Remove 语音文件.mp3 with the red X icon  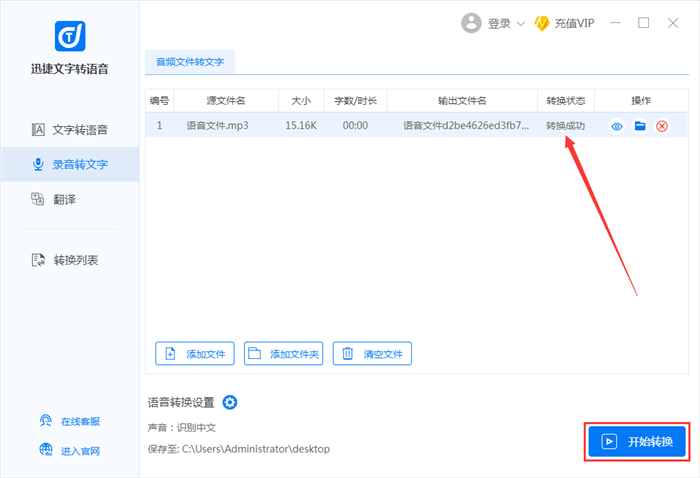point(662,126)
